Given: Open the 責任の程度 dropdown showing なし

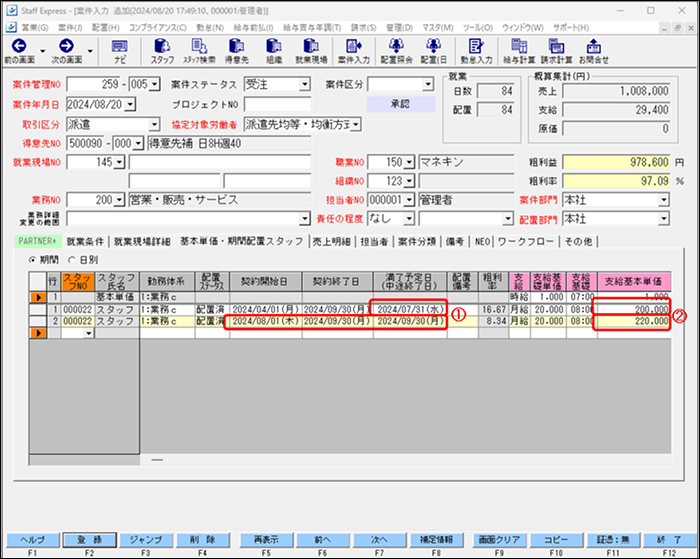Looking at the screenshot, I should [x=408, y=219].
